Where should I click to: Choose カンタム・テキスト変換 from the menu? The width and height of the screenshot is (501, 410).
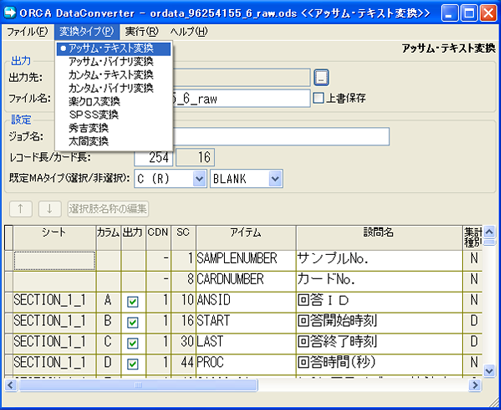point(114,75)
